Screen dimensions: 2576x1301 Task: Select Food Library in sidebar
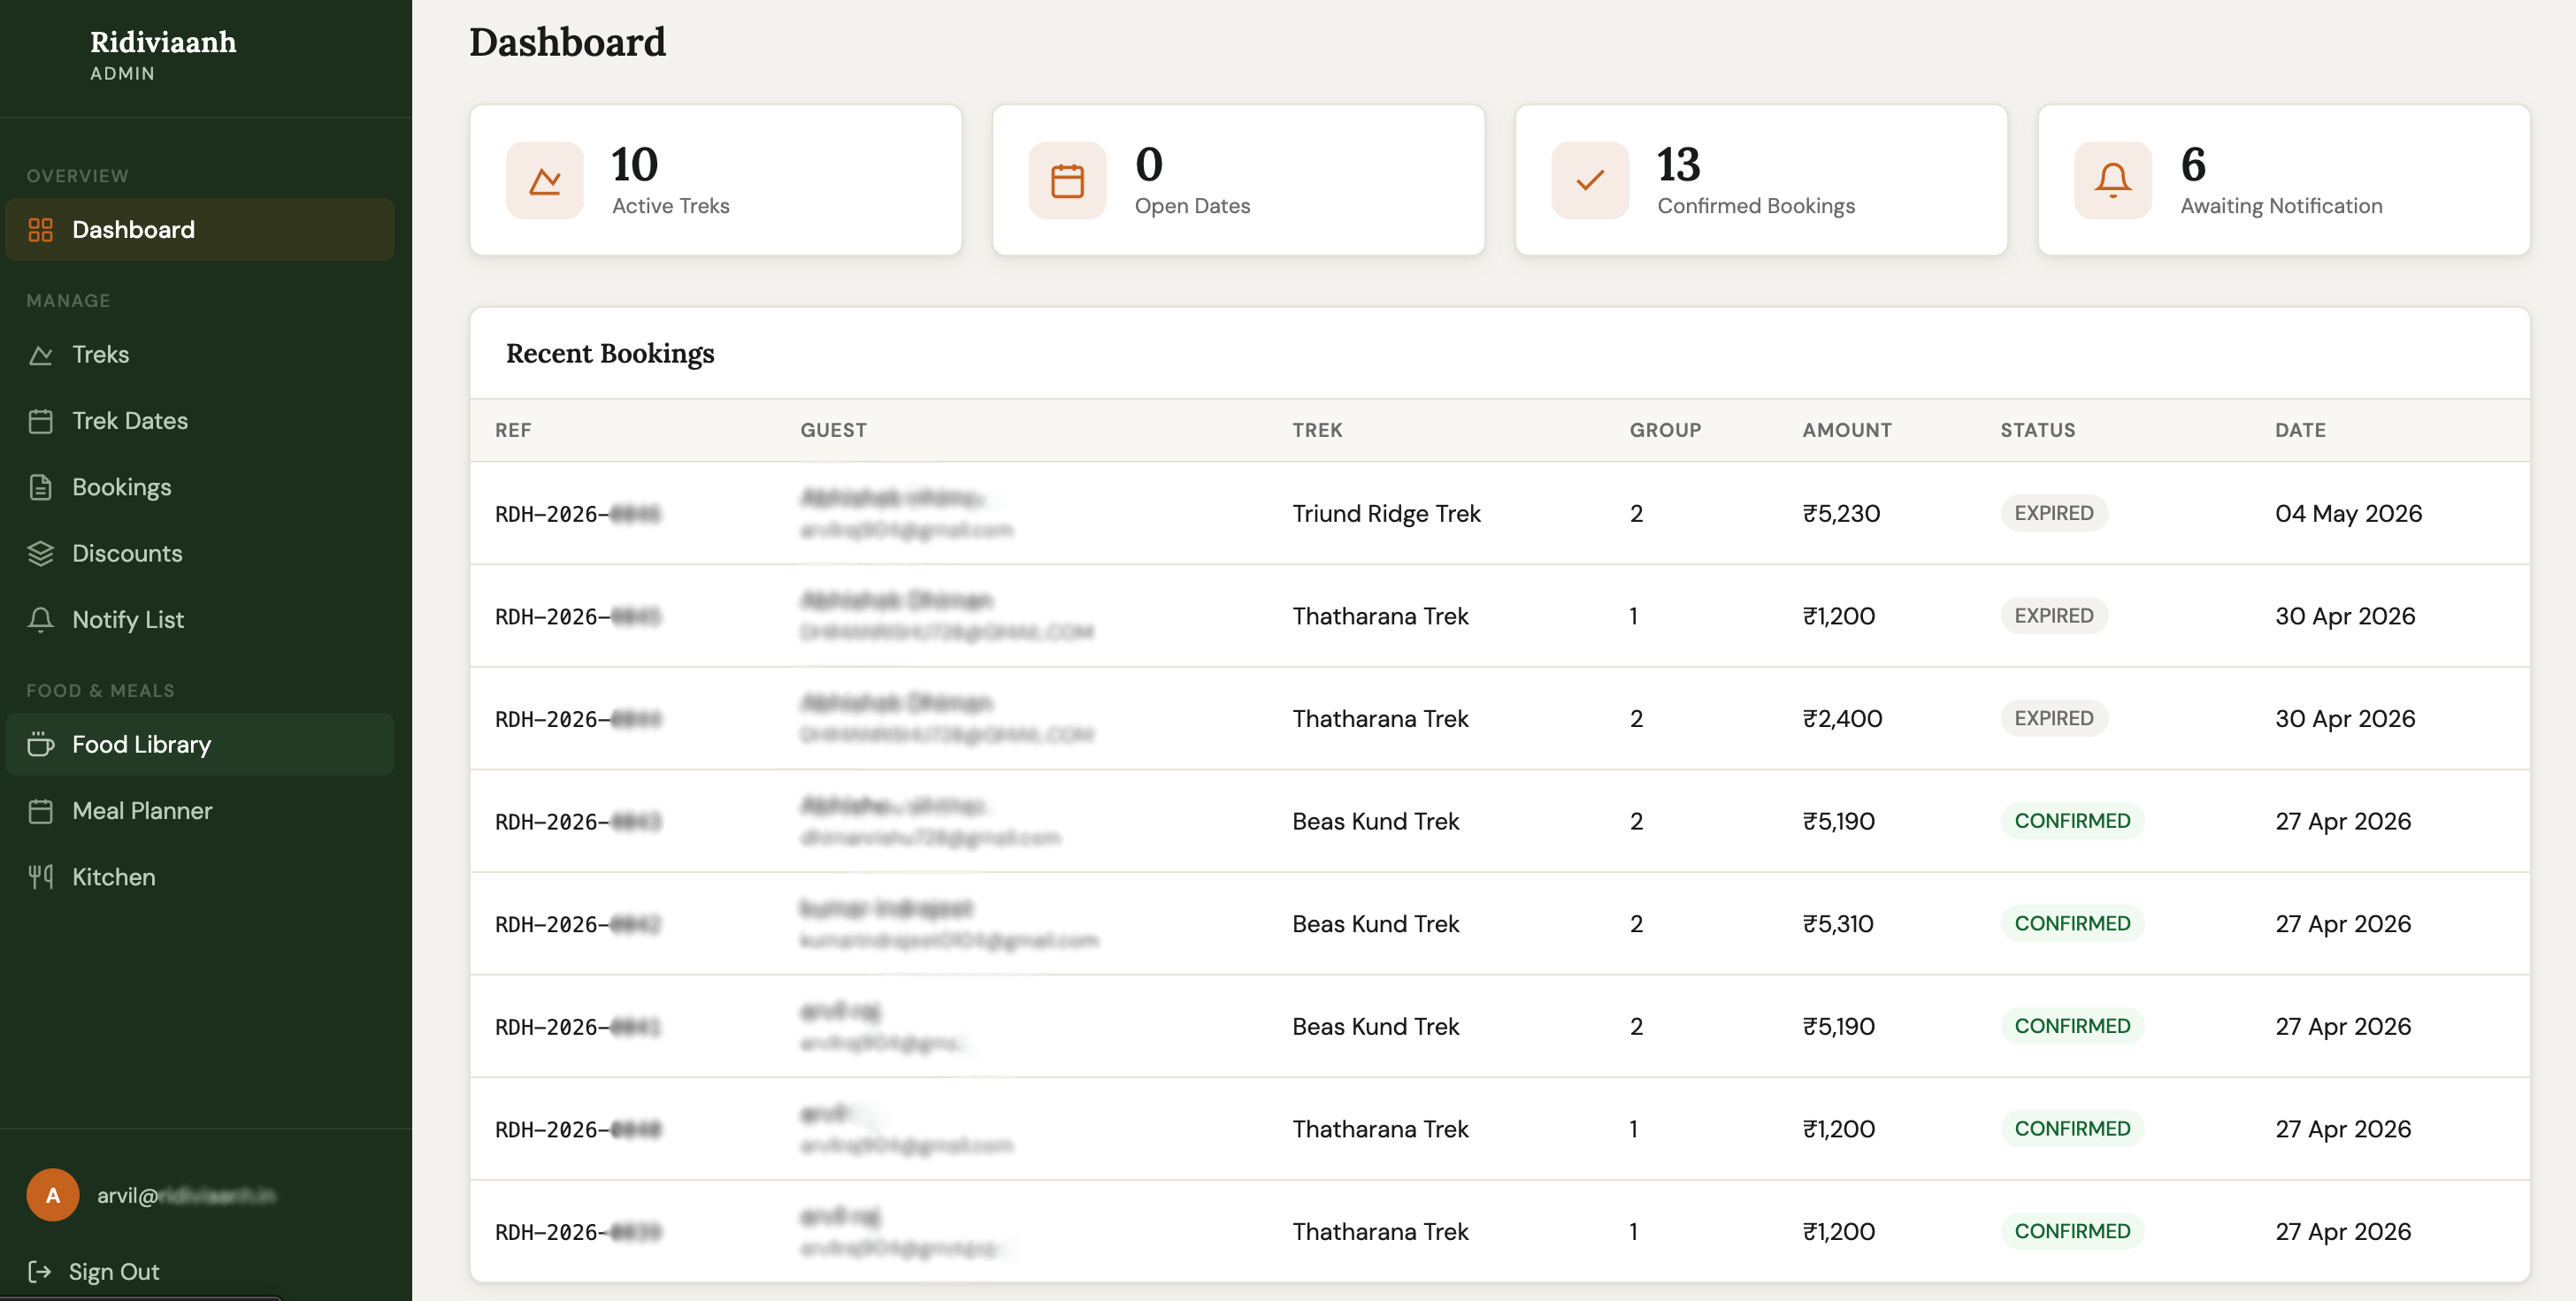pyautogui.click(x=200, y=744)
